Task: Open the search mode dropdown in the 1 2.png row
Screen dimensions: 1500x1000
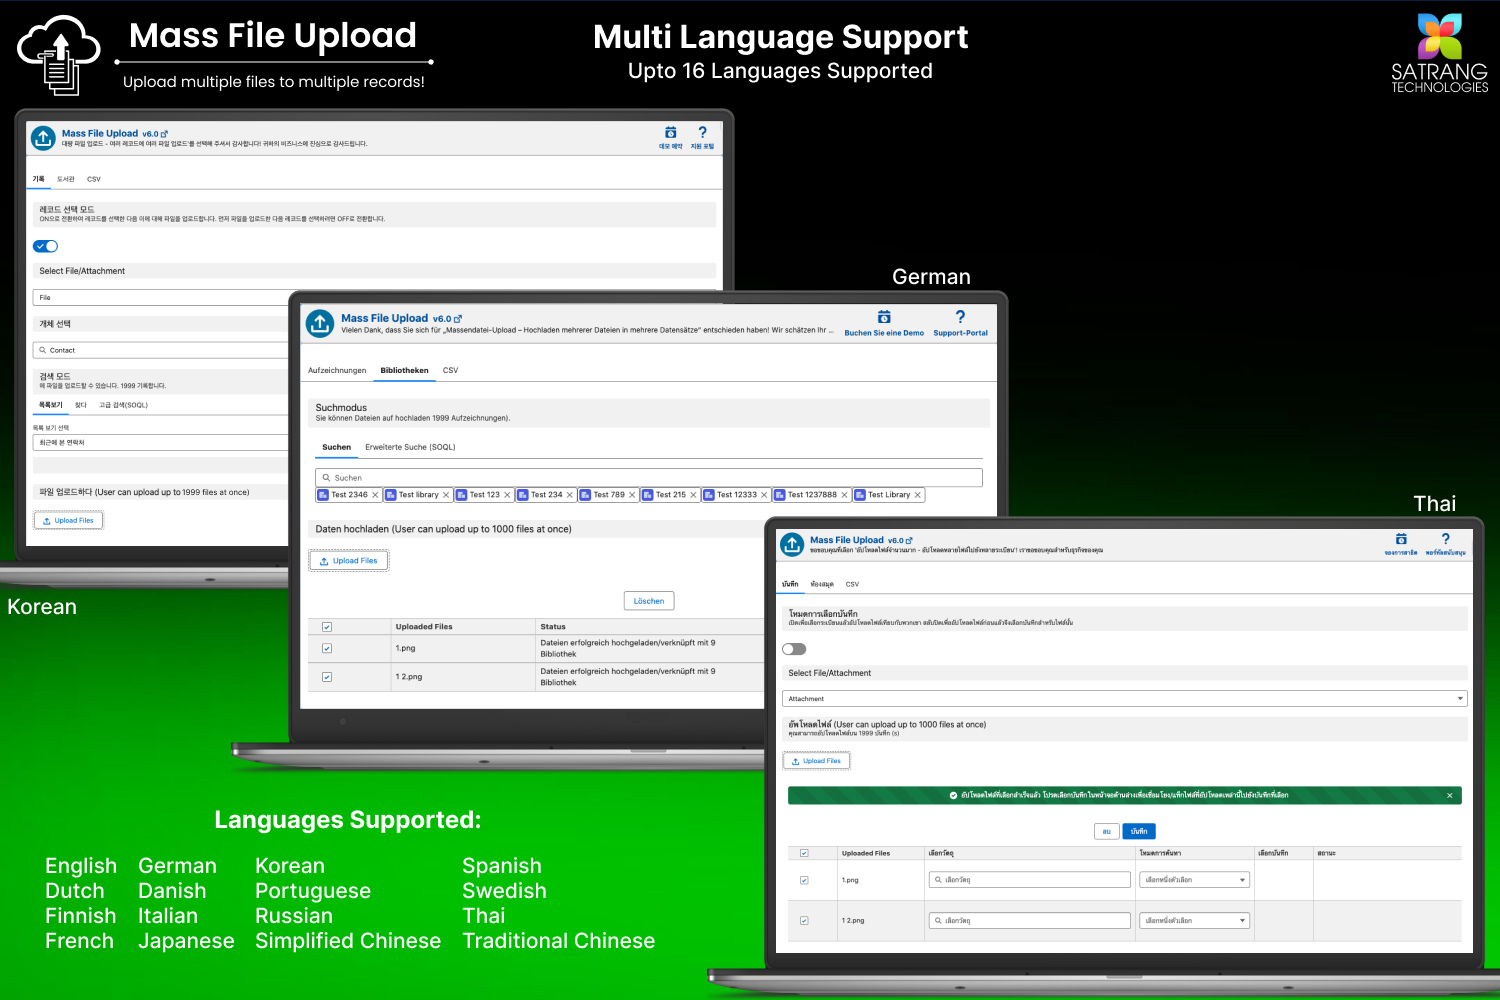Action: [x=1195, y=920]
